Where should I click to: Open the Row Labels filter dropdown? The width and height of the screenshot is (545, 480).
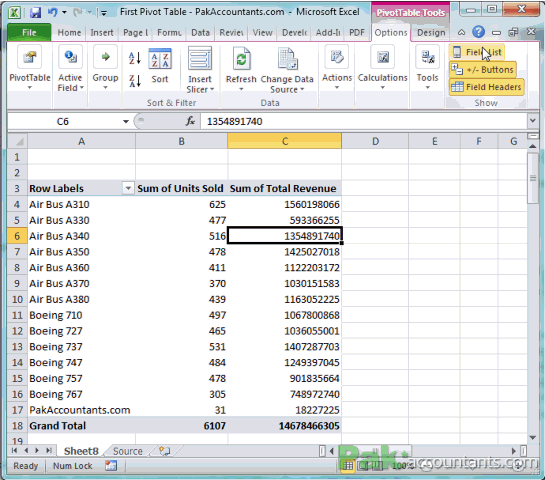128,188
